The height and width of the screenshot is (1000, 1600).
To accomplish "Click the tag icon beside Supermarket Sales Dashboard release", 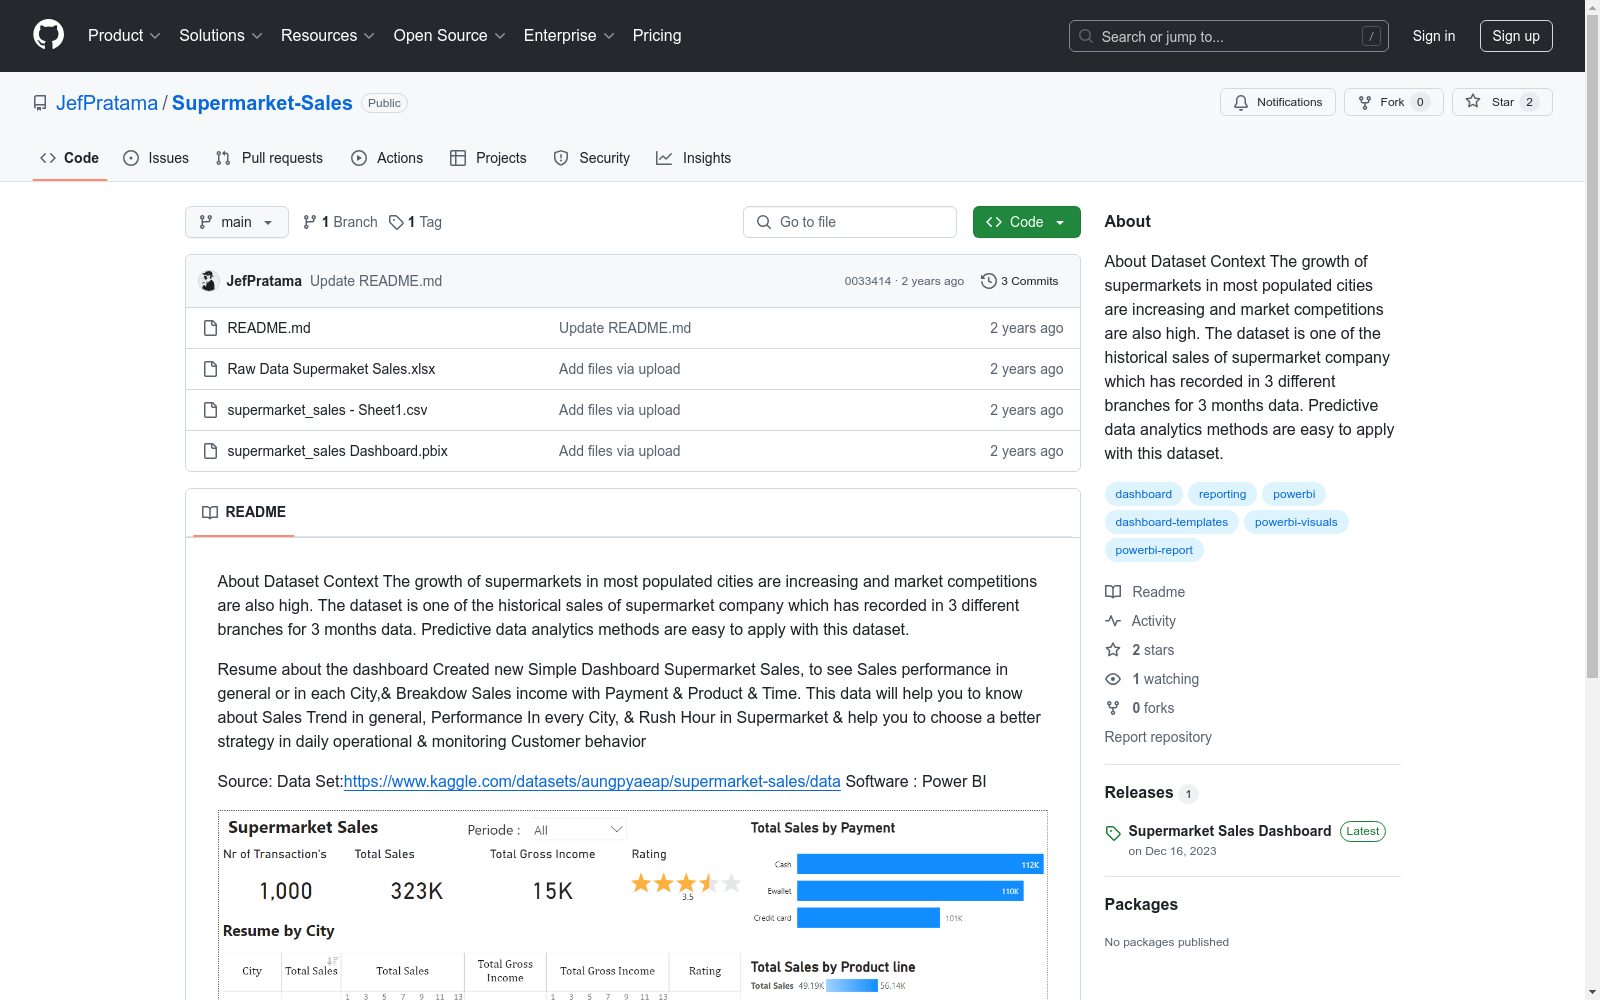I will pos(1113,833).
